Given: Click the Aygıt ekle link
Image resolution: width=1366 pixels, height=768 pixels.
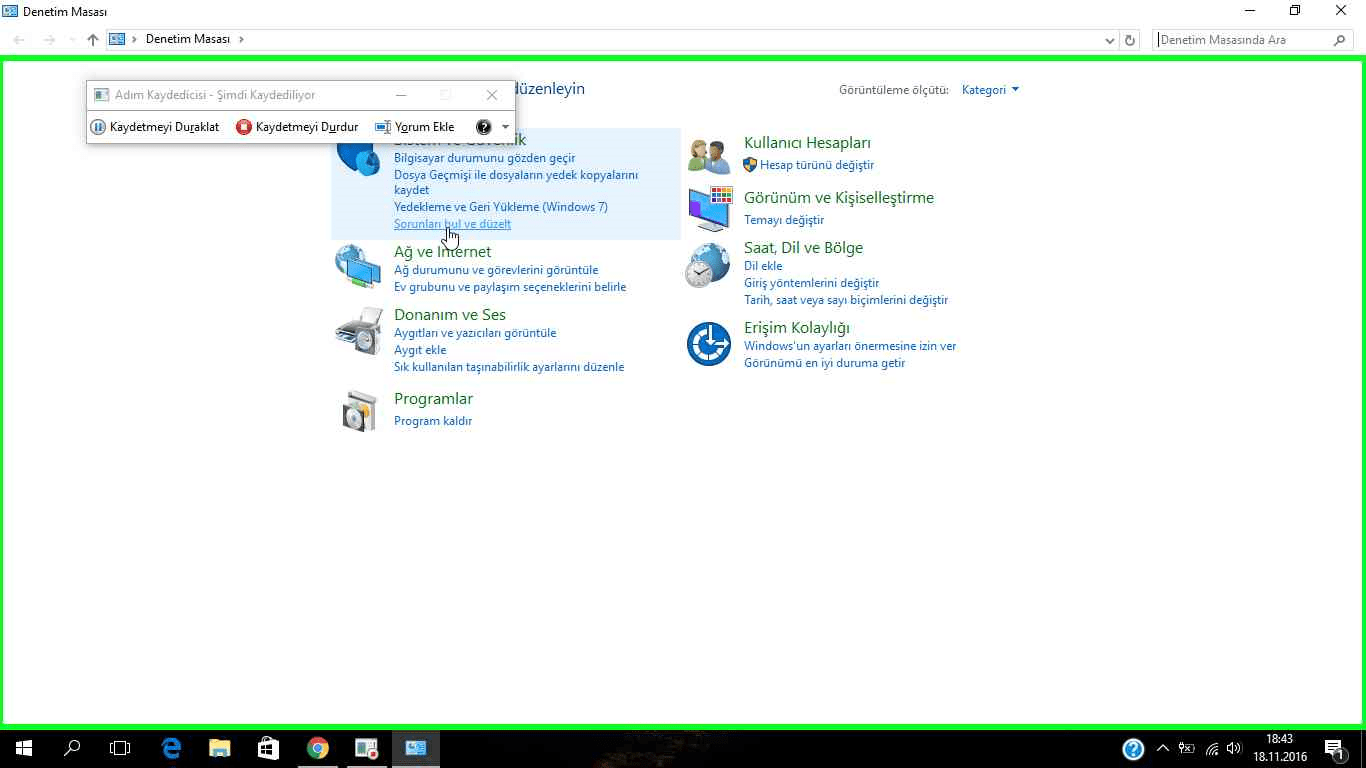Looking at the screenshot, I should [420, 350].
